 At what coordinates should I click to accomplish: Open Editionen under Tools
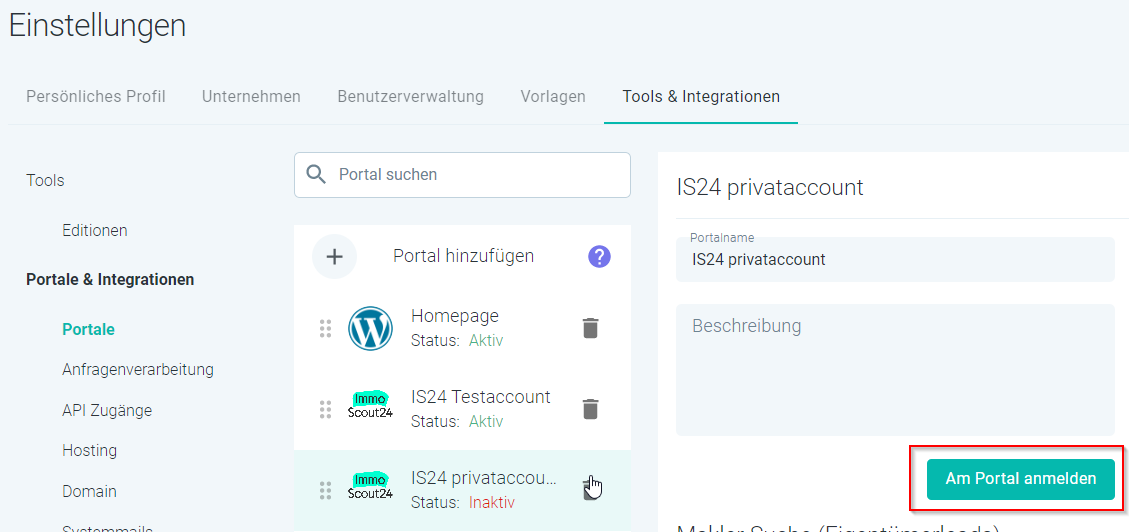point(95,230)
